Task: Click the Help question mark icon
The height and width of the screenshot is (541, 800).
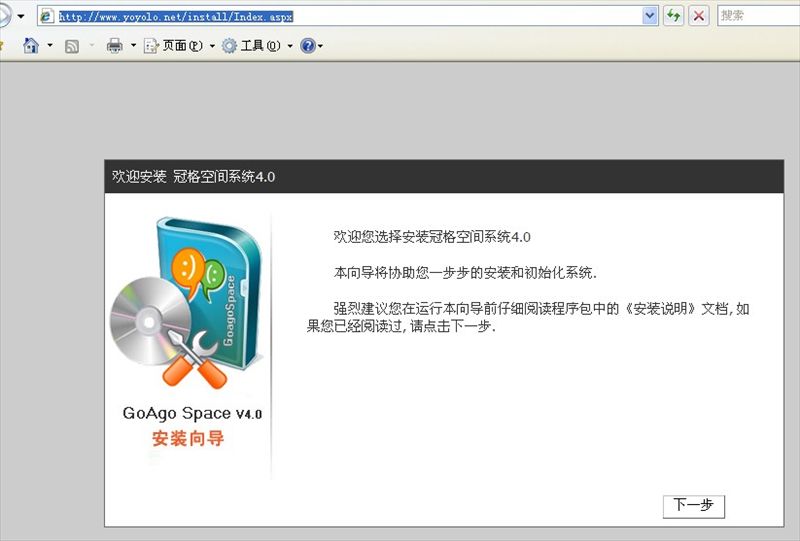Action: (x=308, y=46)
